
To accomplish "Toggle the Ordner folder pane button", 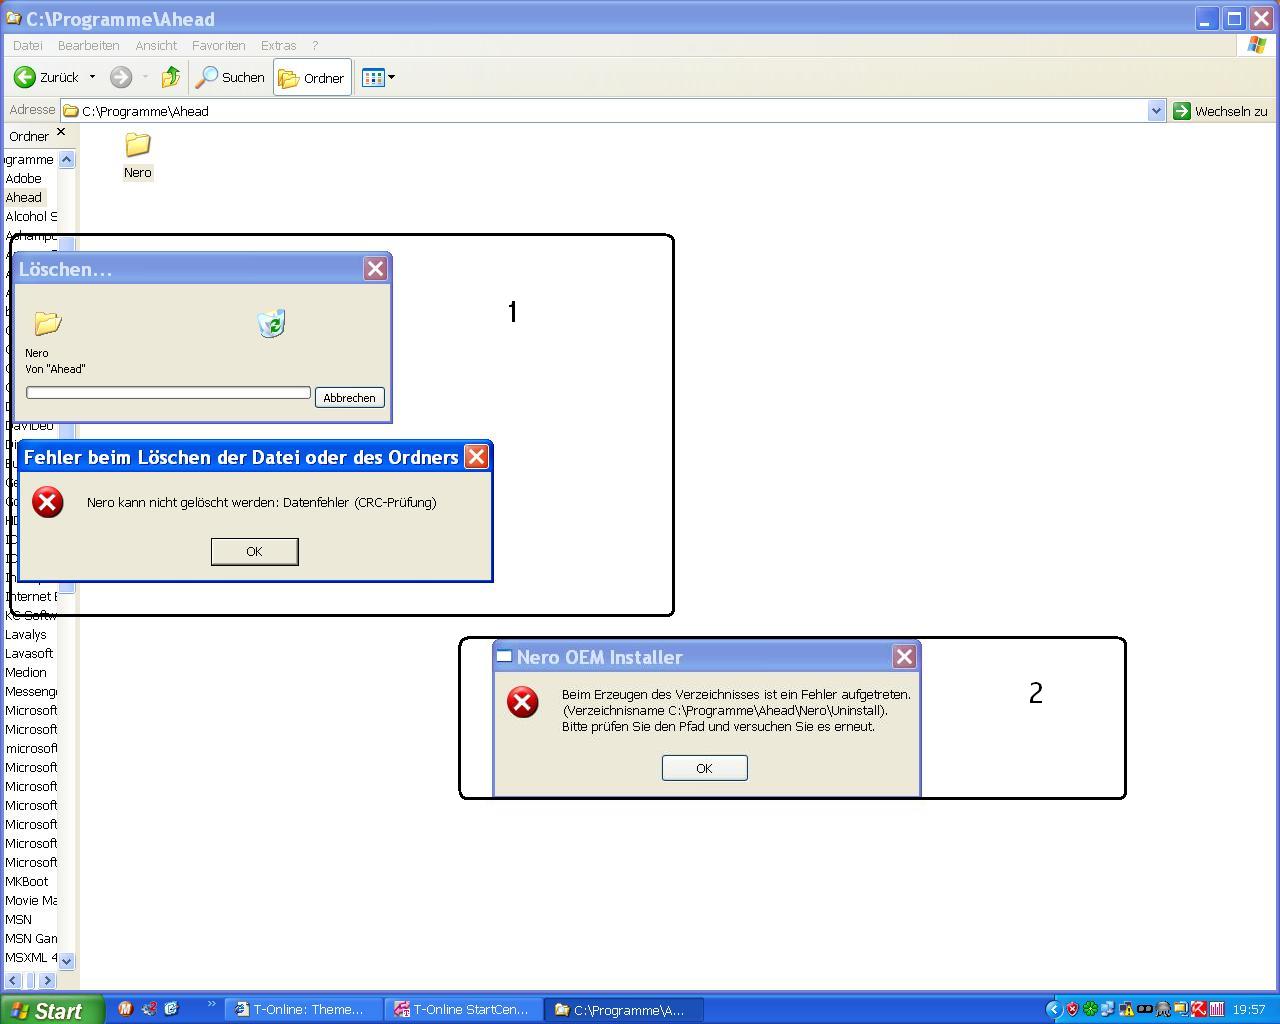I will click(x=312, y=78).
